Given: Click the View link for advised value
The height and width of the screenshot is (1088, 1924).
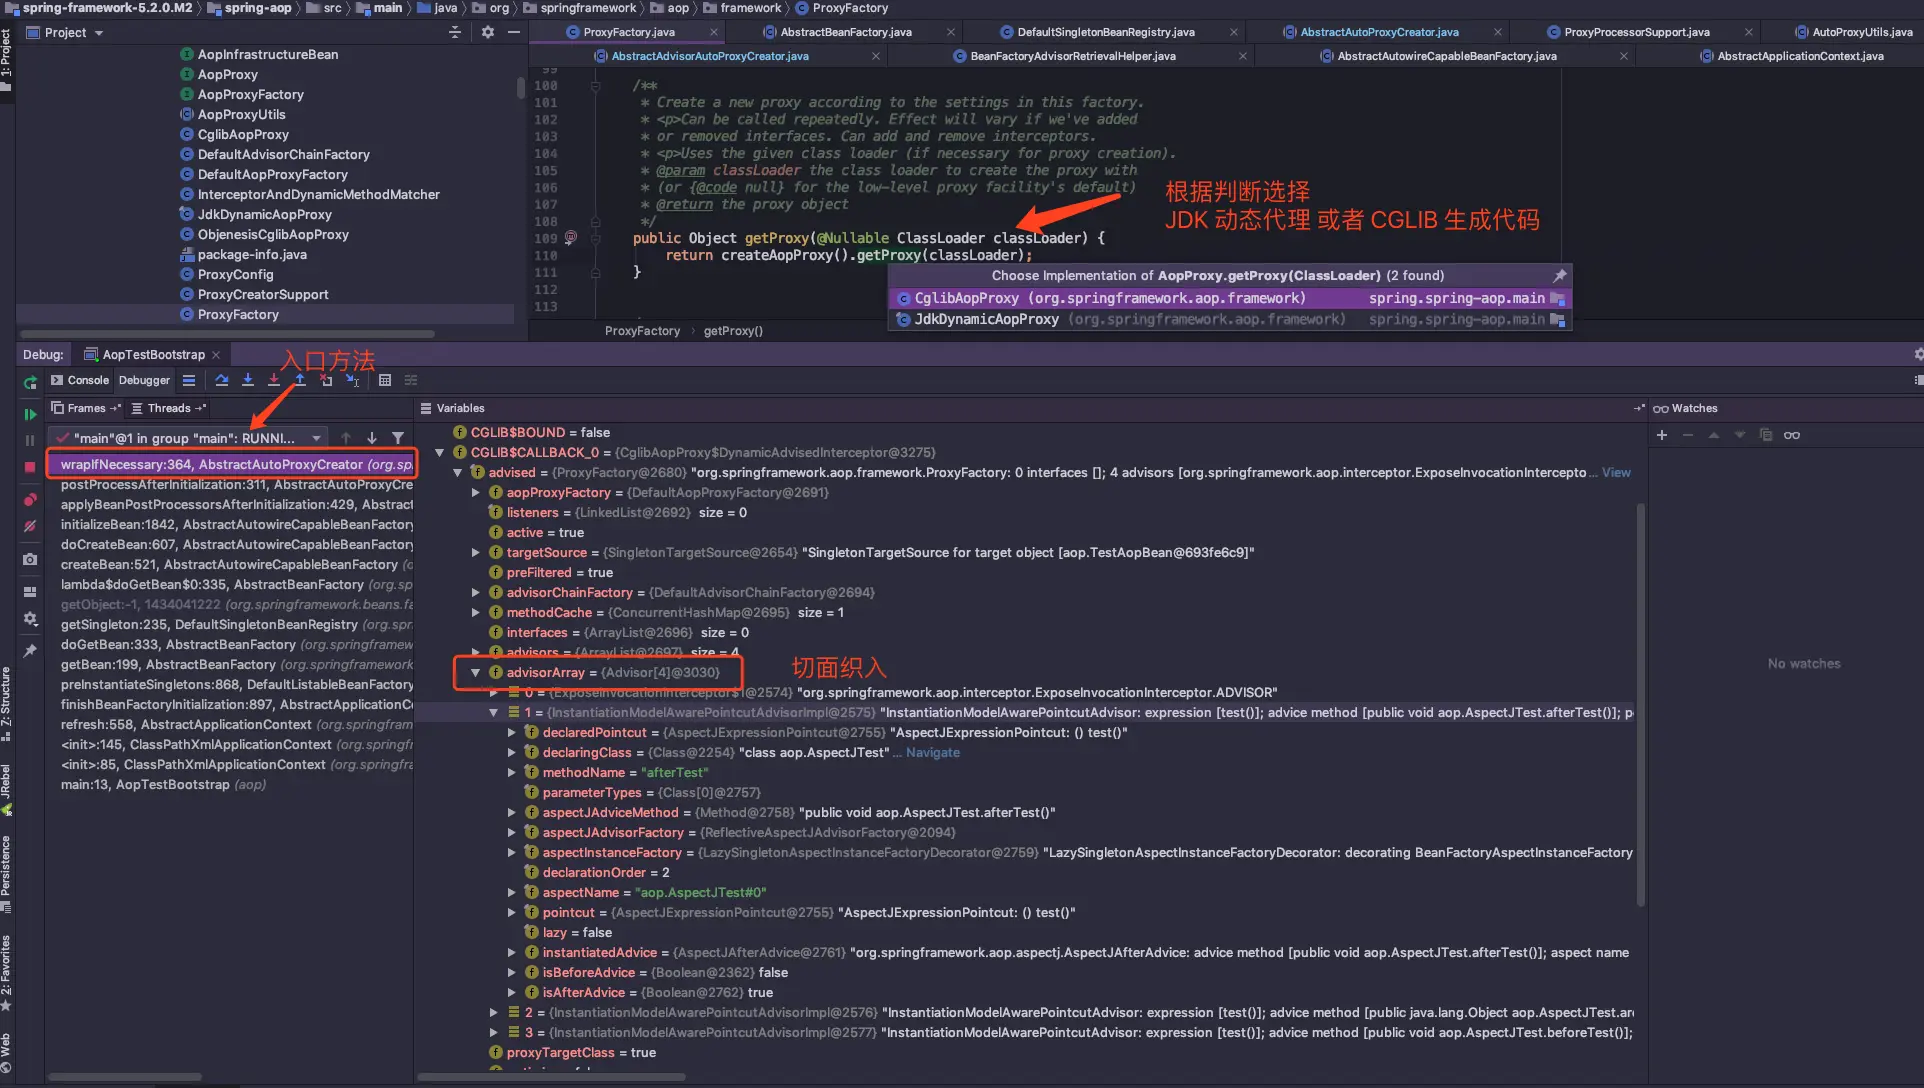Looking at the screenshot, I should (x=1616, y=472).
